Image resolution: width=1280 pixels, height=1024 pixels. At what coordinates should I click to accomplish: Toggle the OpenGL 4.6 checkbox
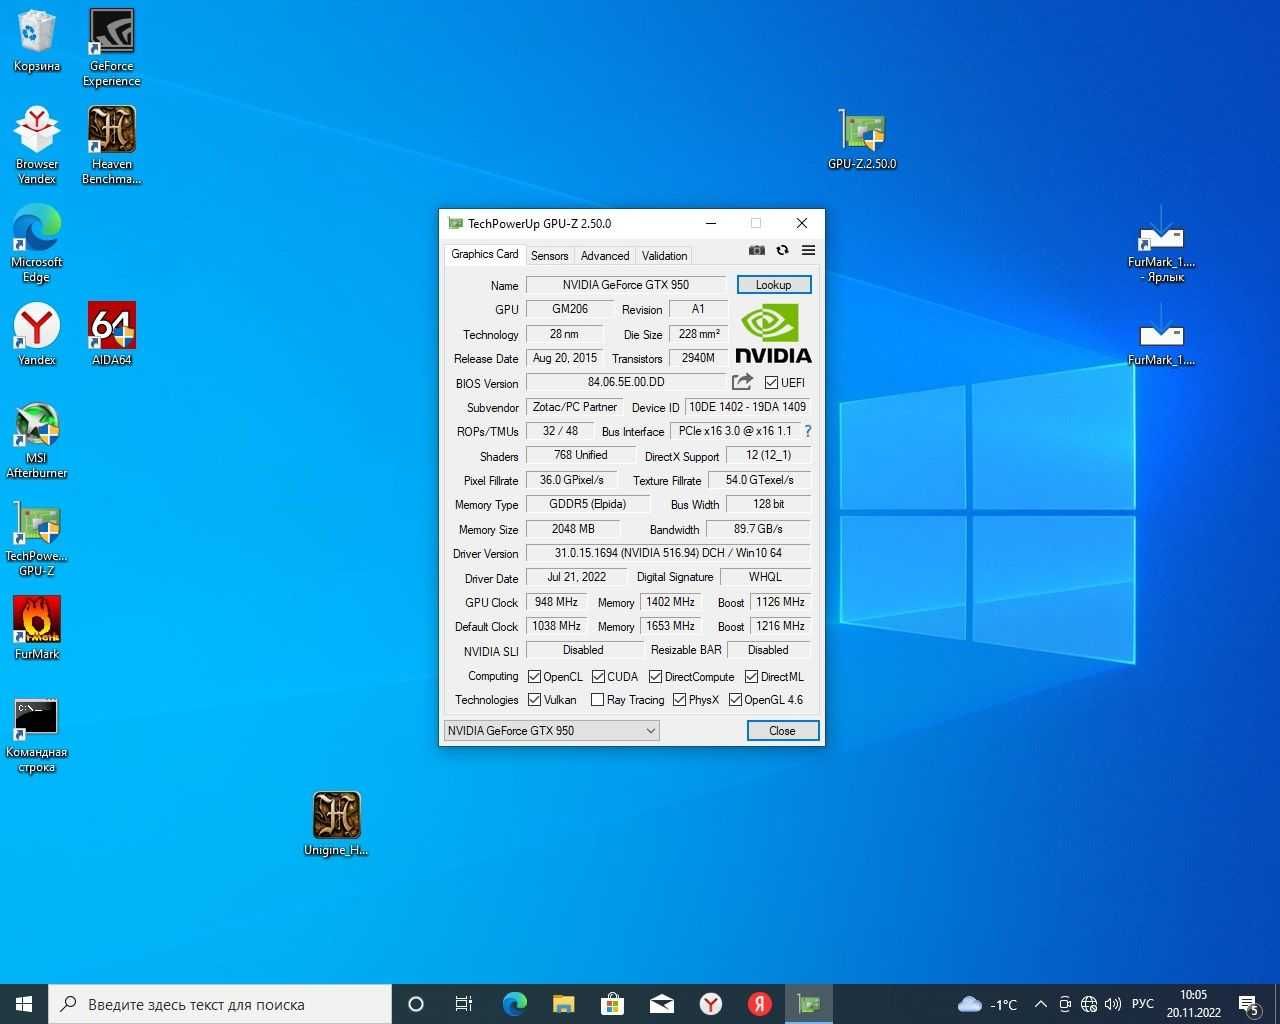tap(735, 699)
